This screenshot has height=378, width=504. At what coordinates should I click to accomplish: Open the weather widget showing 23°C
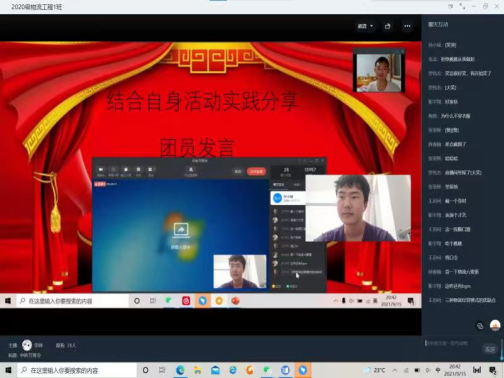coord(376,370)
